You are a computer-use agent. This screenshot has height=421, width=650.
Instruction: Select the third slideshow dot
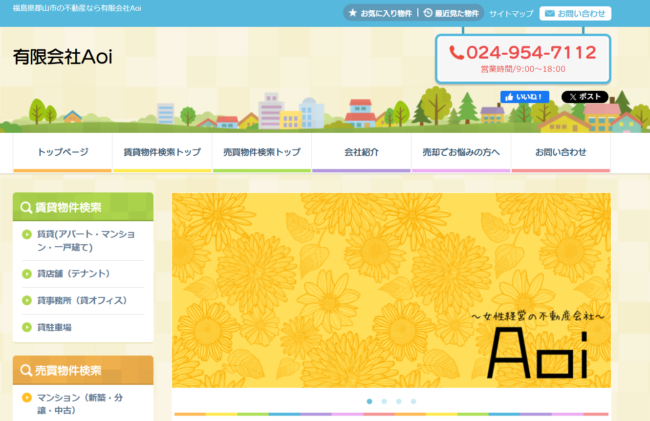[398, 401]
